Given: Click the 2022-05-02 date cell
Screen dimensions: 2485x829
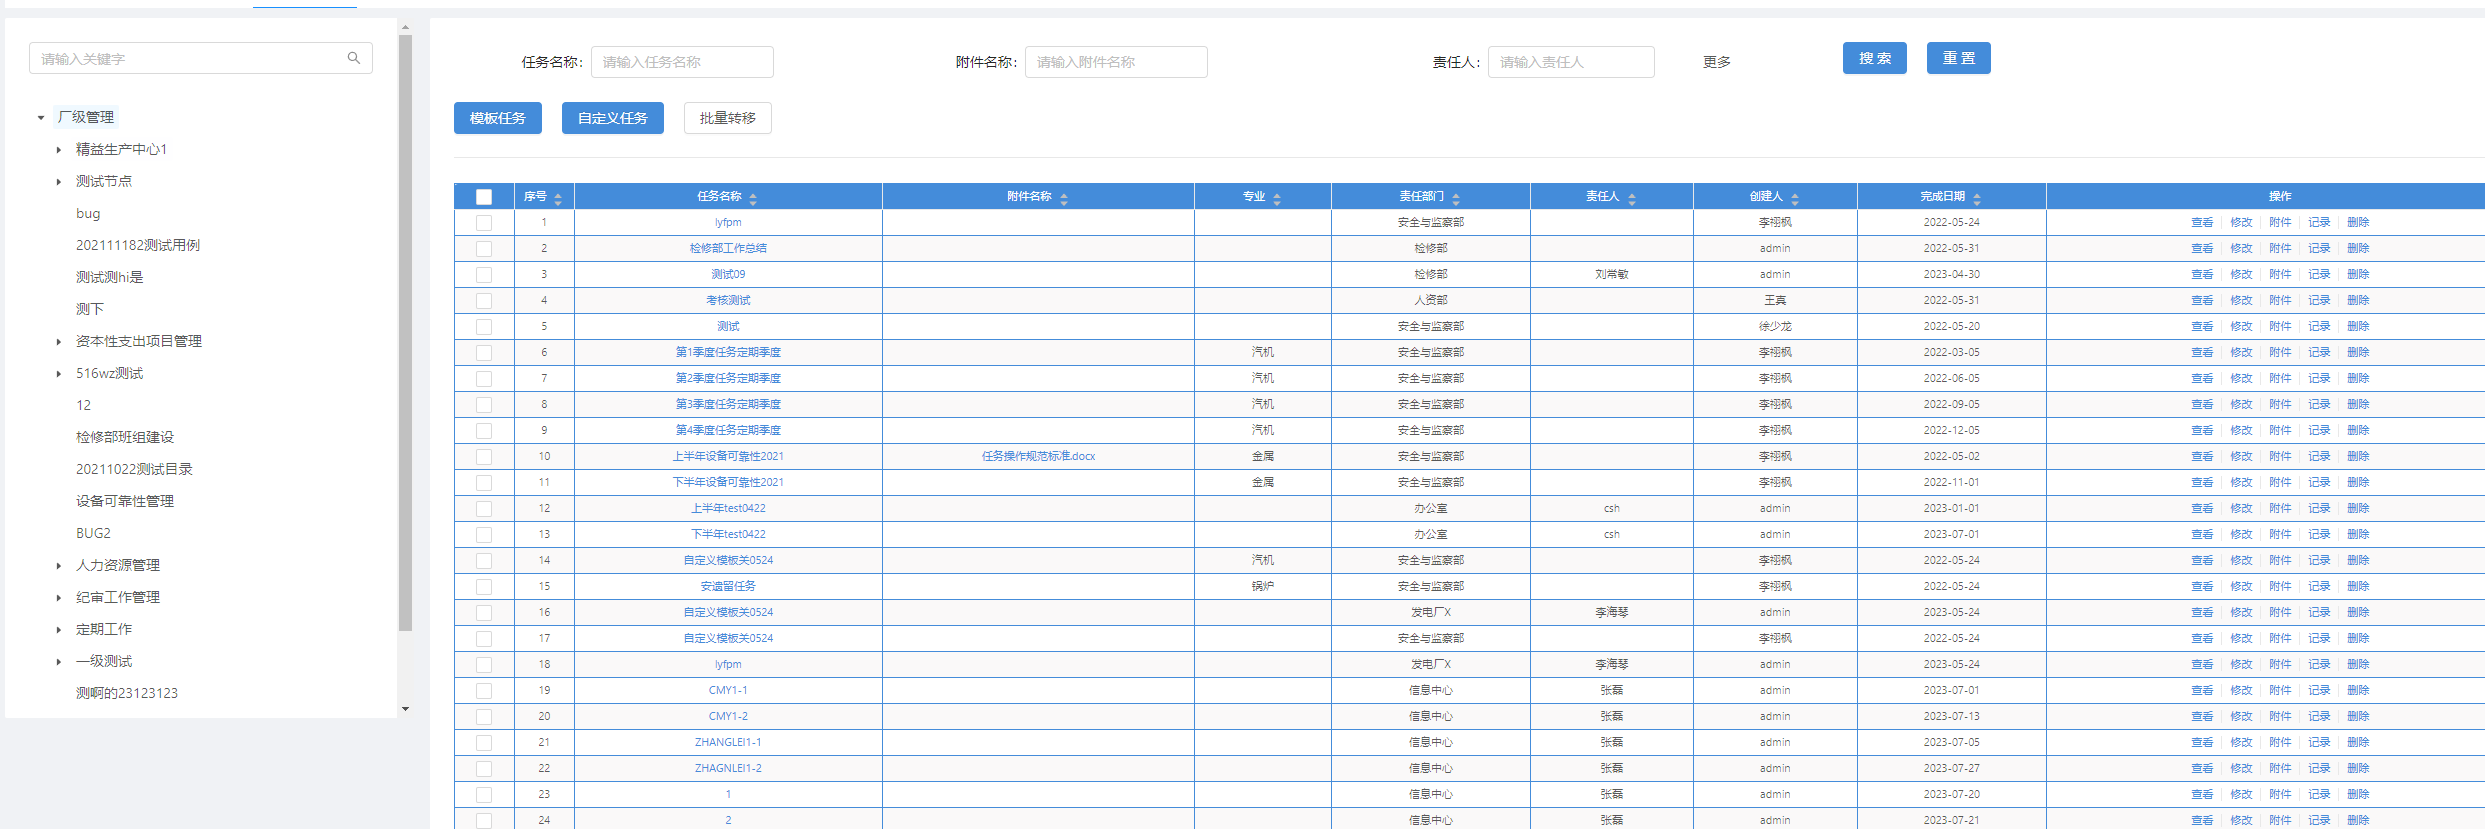Looking at the screenshot, I should (x=1951, y=456).
